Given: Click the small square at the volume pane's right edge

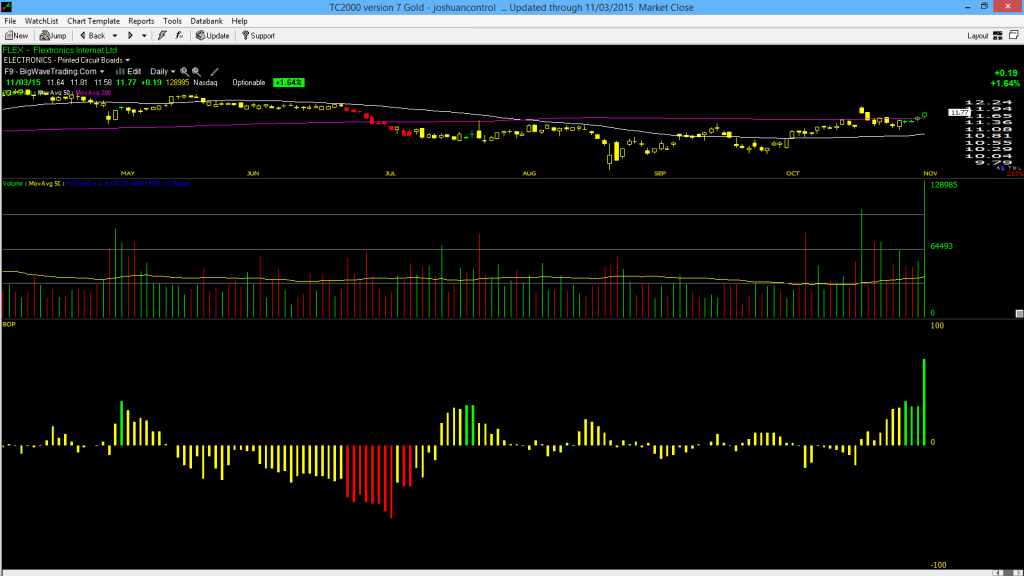Looking at the screenshot, I should coord(1019,314).
